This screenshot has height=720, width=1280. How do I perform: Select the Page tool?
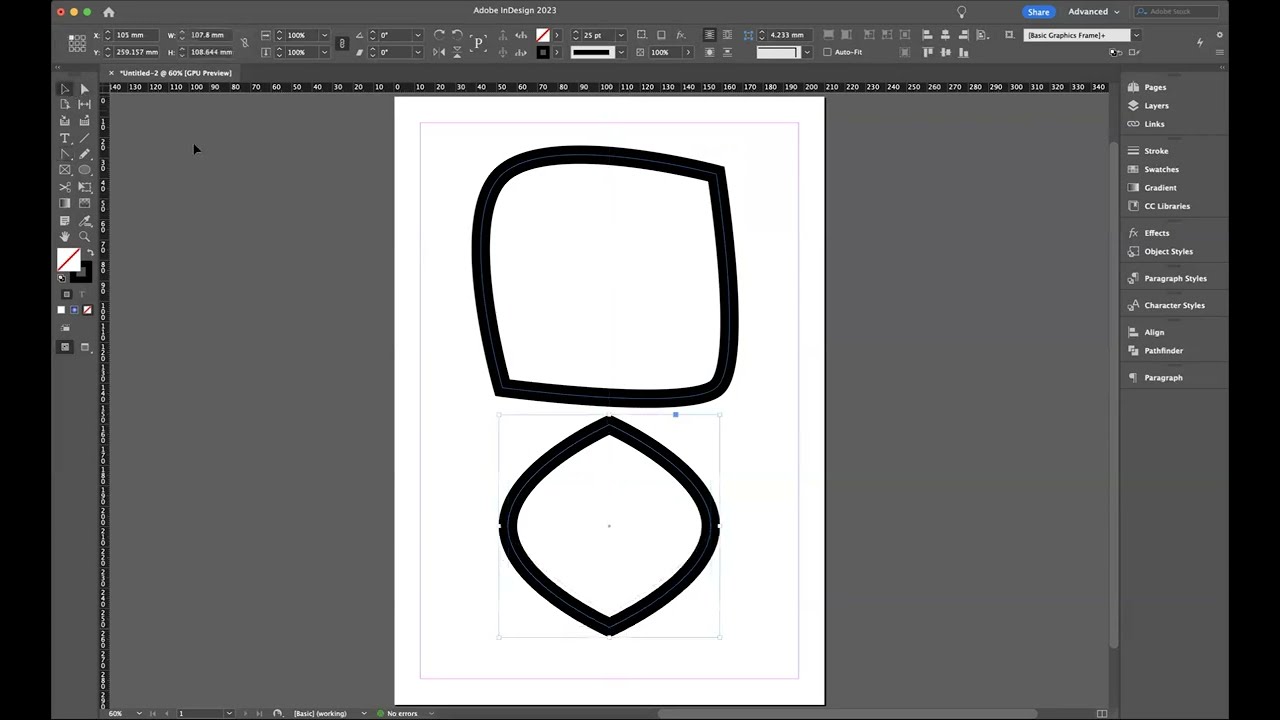coord(65,105)
